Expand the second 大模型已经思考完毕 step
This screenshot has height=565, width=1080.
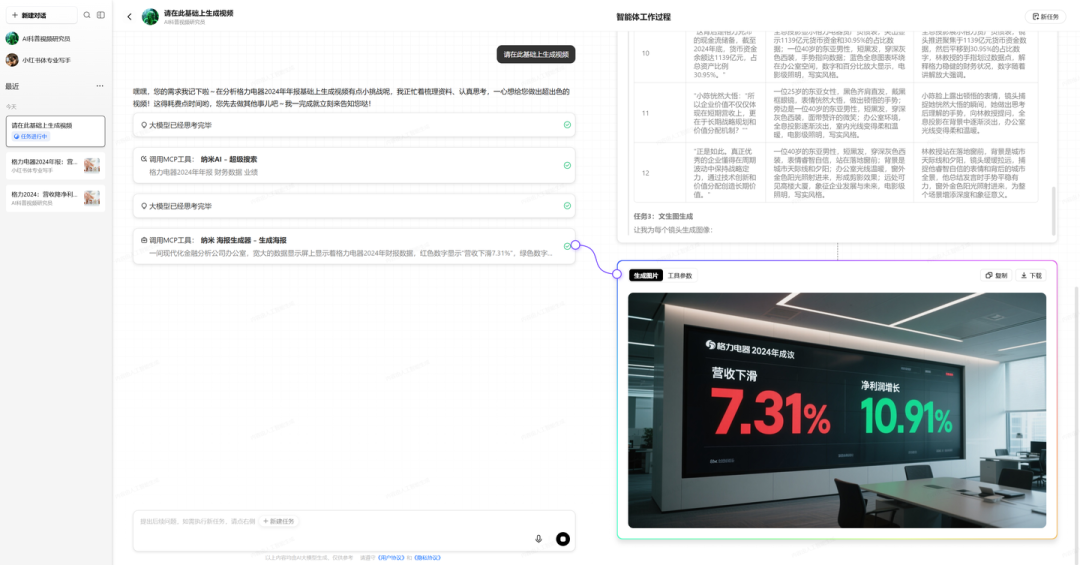coord(354,206)
